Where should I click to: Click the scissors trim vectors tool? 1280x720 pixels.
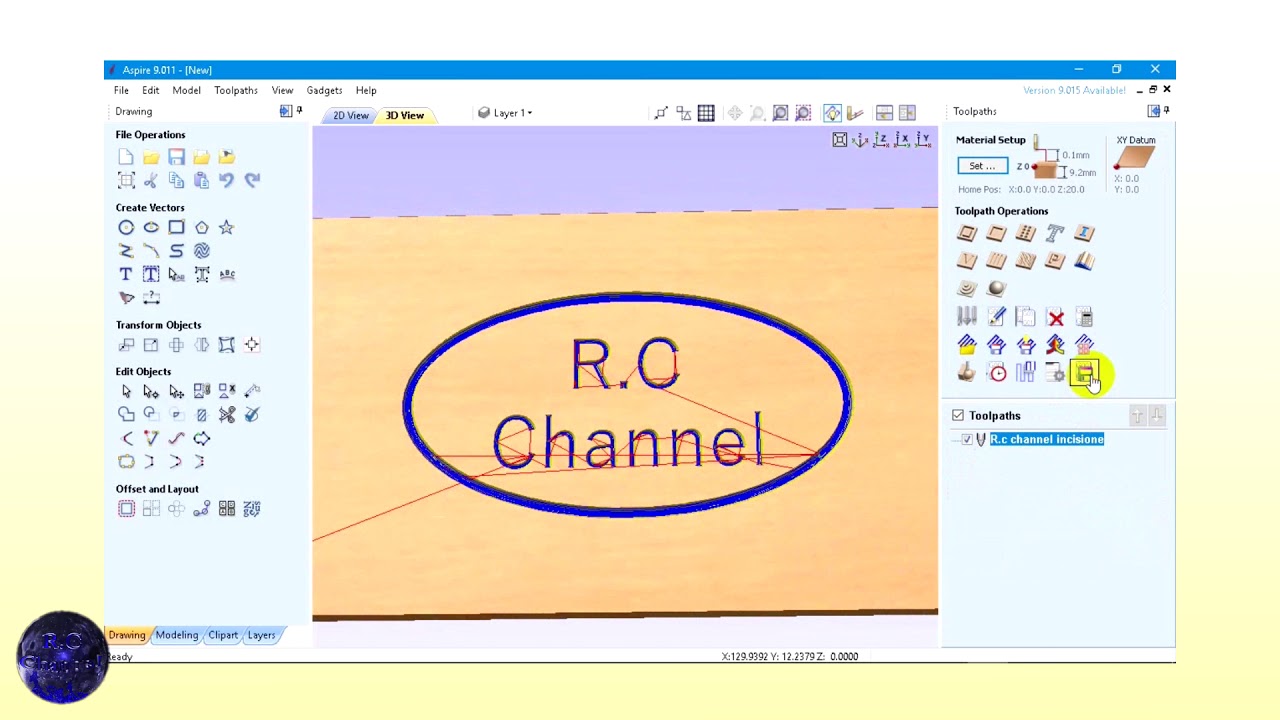click(x=227, y=414)
